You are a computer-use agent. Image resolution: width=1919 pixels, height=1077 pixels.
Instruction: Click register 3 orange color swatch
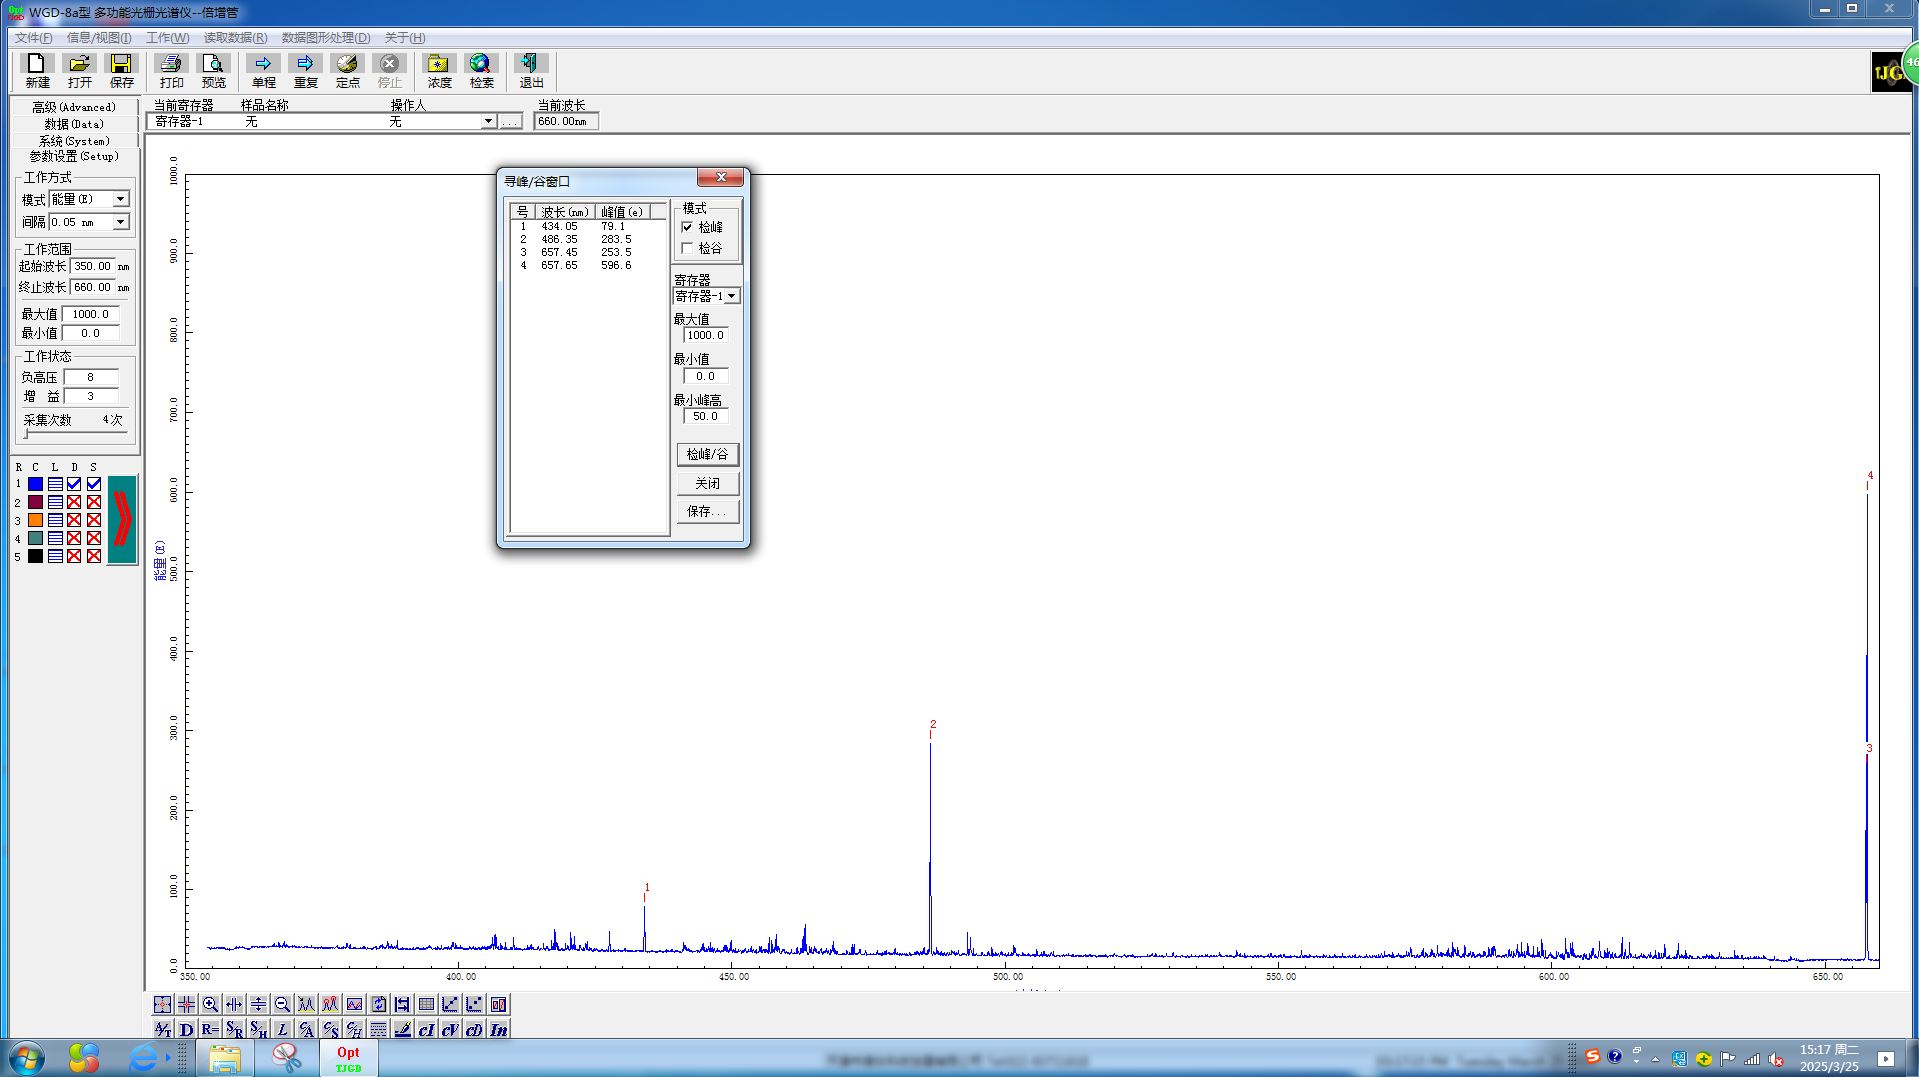pos(35,520)
